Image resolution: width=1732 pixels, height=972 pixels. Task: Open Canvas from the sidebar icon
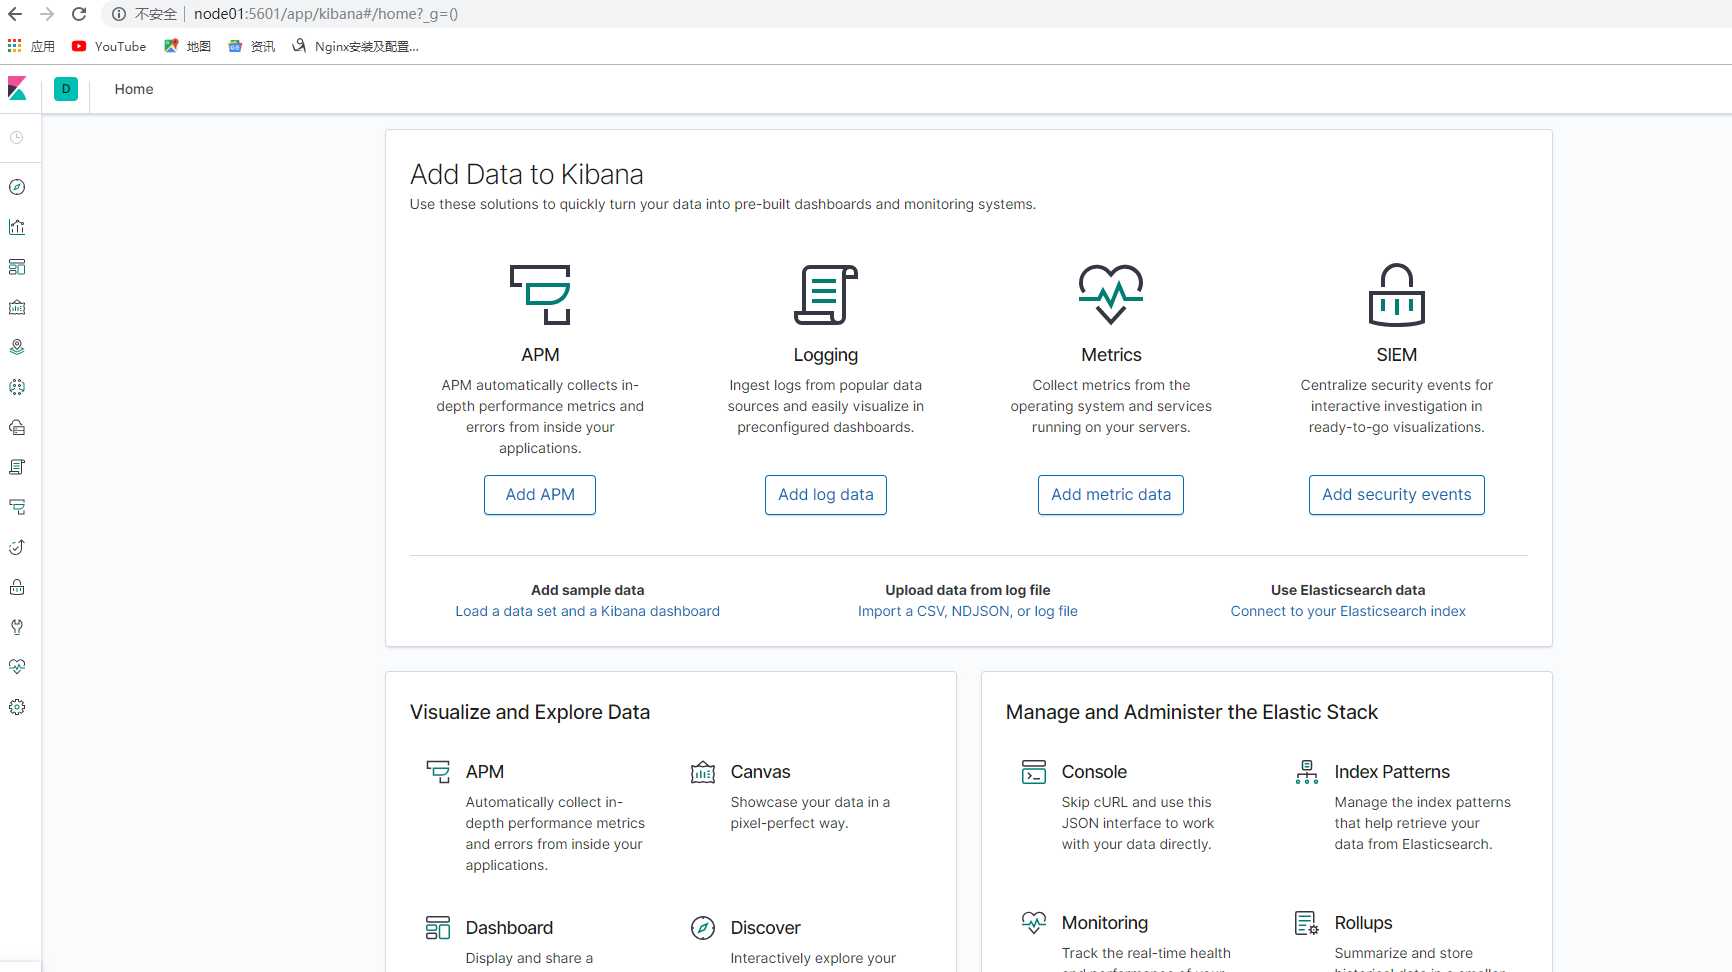(x=17, y=307)
